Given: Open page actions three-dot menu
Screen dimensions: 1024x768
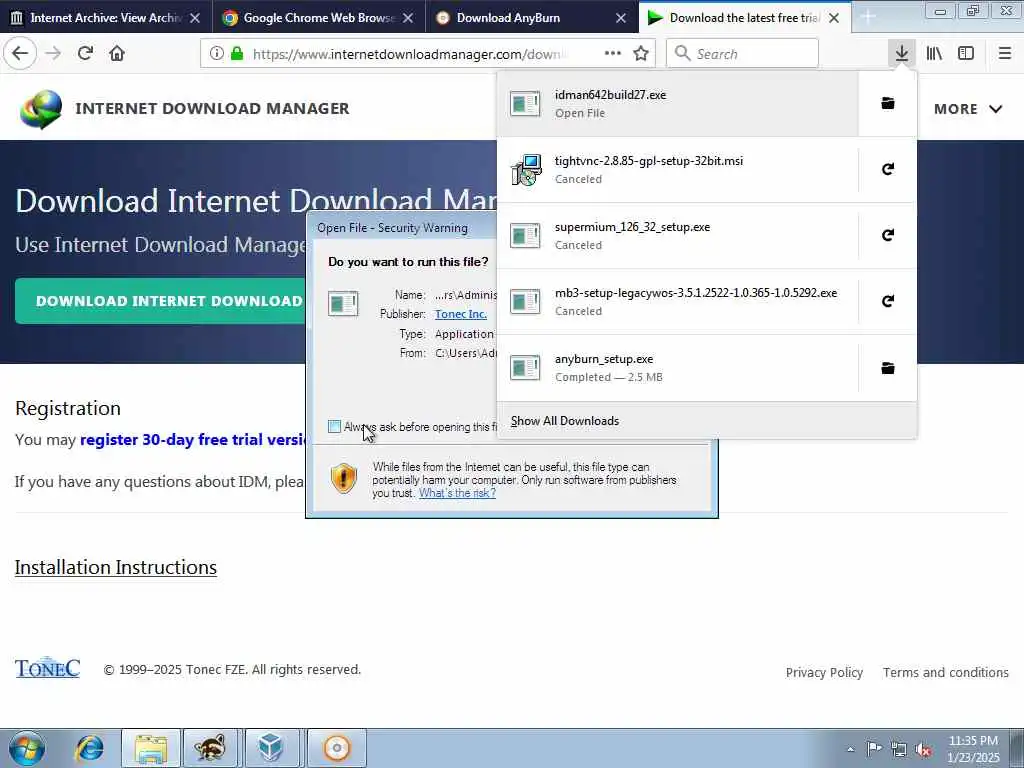Looking at the screenshot, I should pos(613,54).
